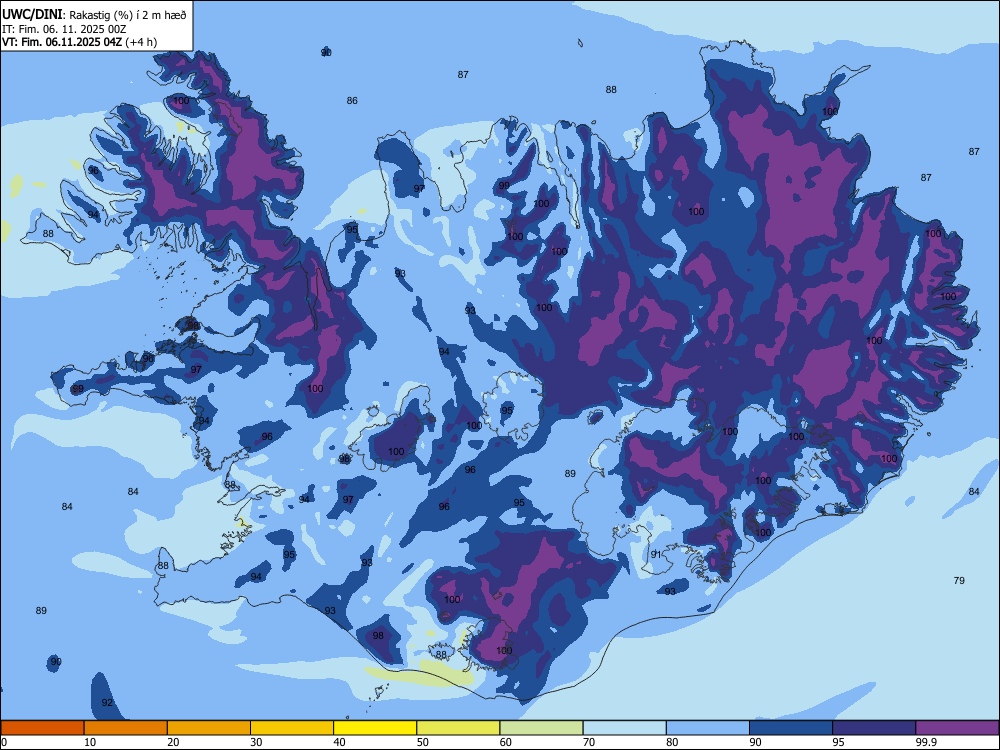Click the yellow-green 50–60 legend swatch
Image resolution: width=1000 pixels, height=750 pixels.
pyautogui.click(x=458, y=728)
